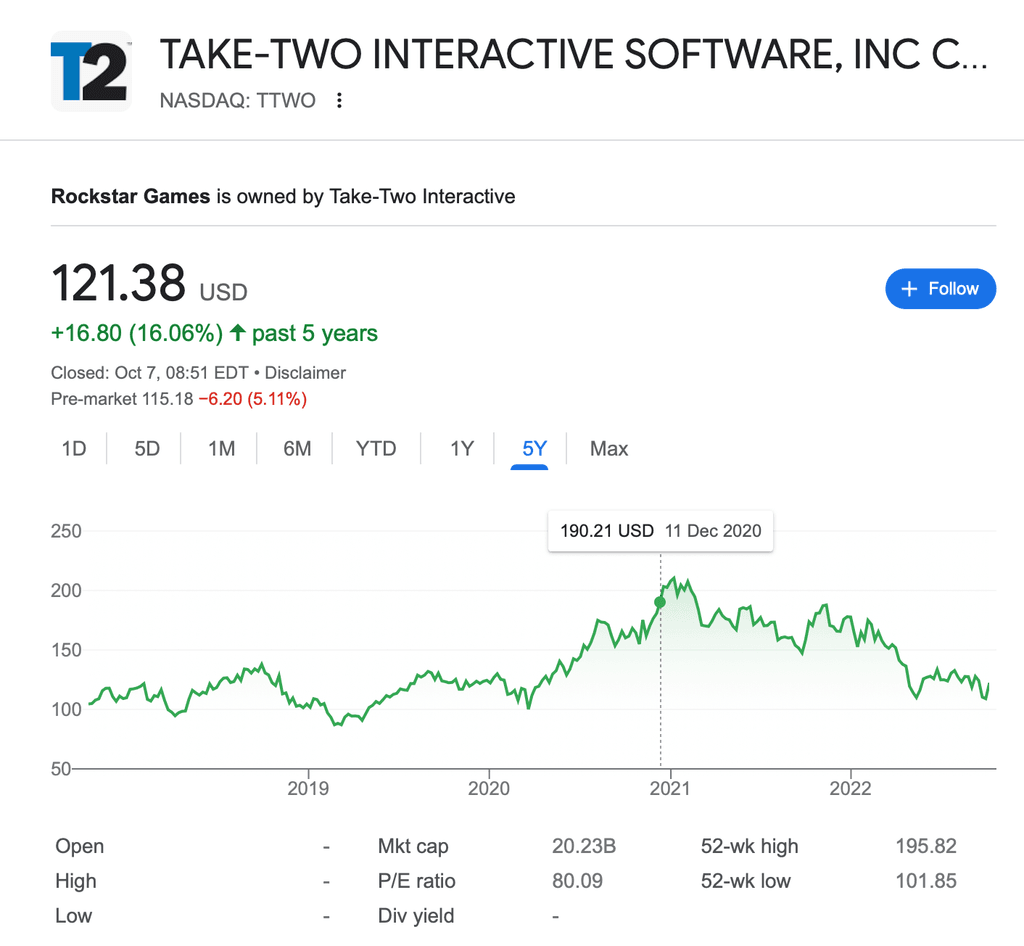
Task: Show the 1Y chart range
Action: click(461, 449)
